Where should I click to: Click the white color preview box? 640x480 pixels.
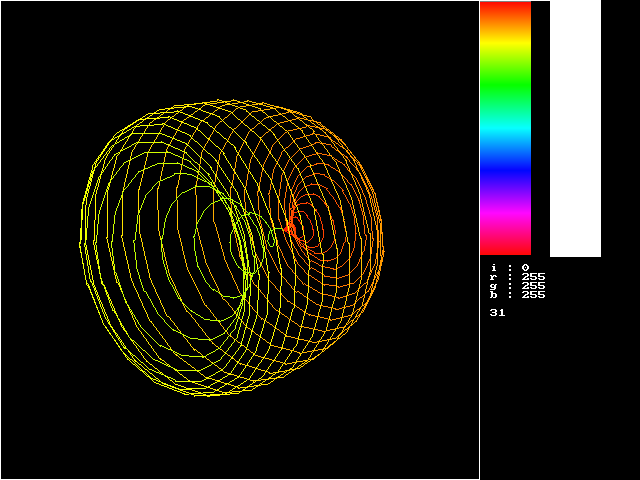(575, 128)
